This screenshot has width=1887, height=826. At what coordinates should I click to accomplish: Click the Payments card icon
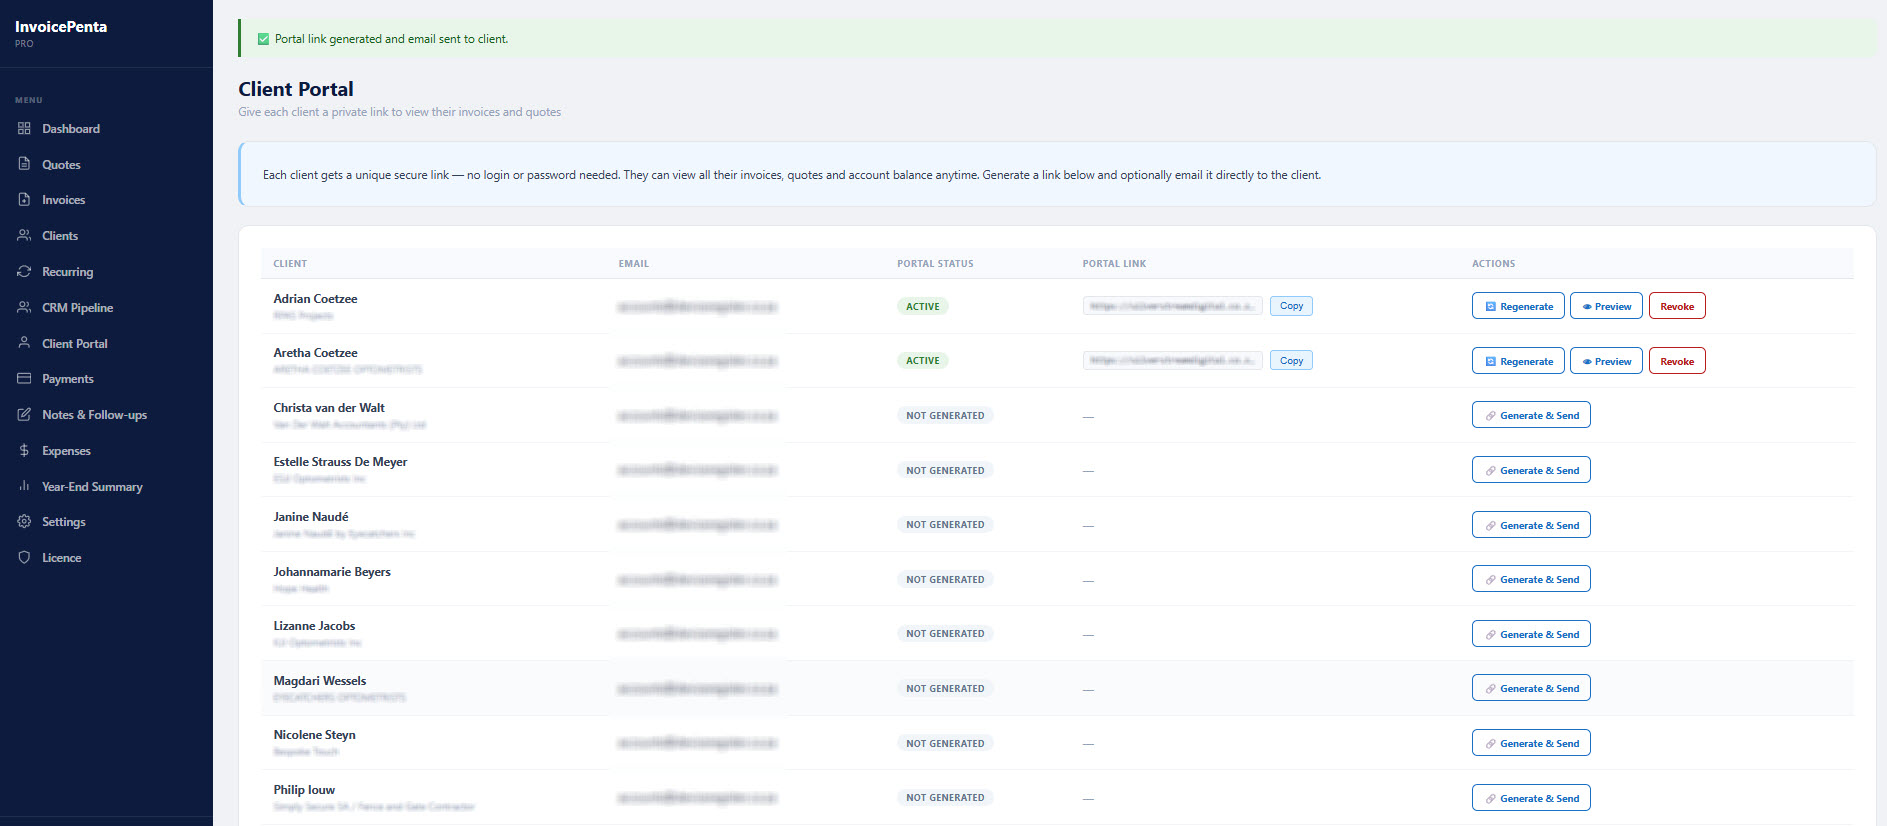coord(24,378)
